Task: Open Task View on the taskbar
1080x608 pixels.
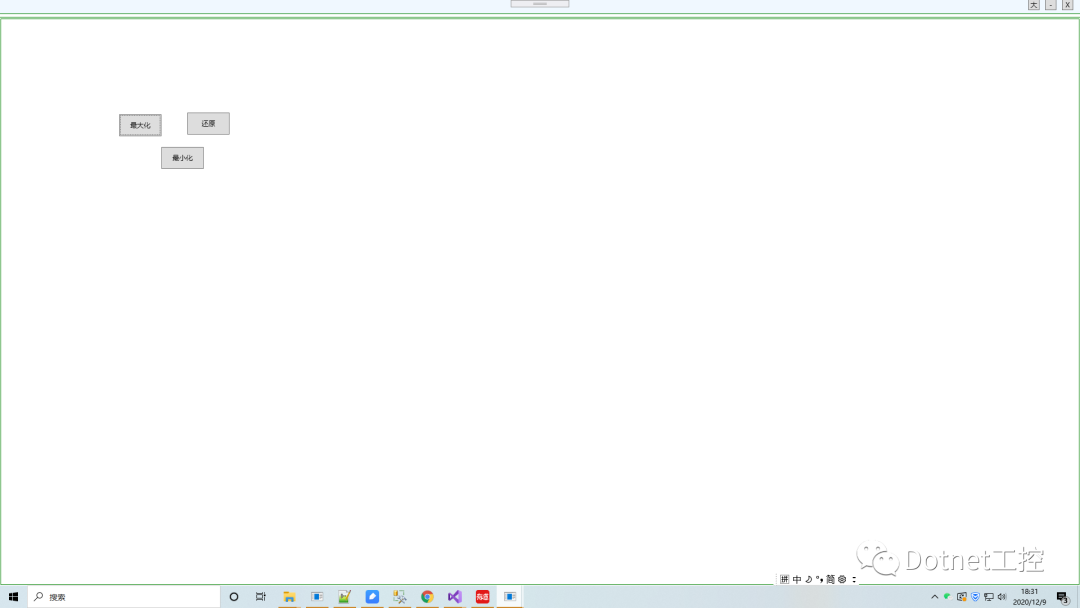Action: (x=261, y=597)
